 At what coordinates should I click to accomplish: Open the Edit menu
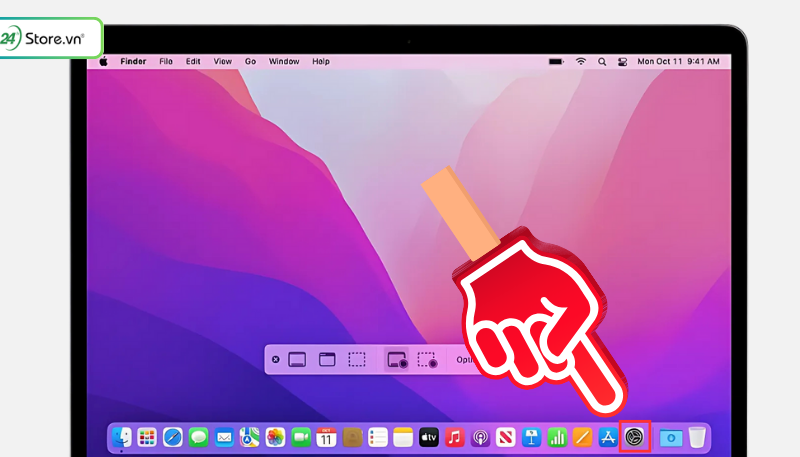tap(193, 61)
